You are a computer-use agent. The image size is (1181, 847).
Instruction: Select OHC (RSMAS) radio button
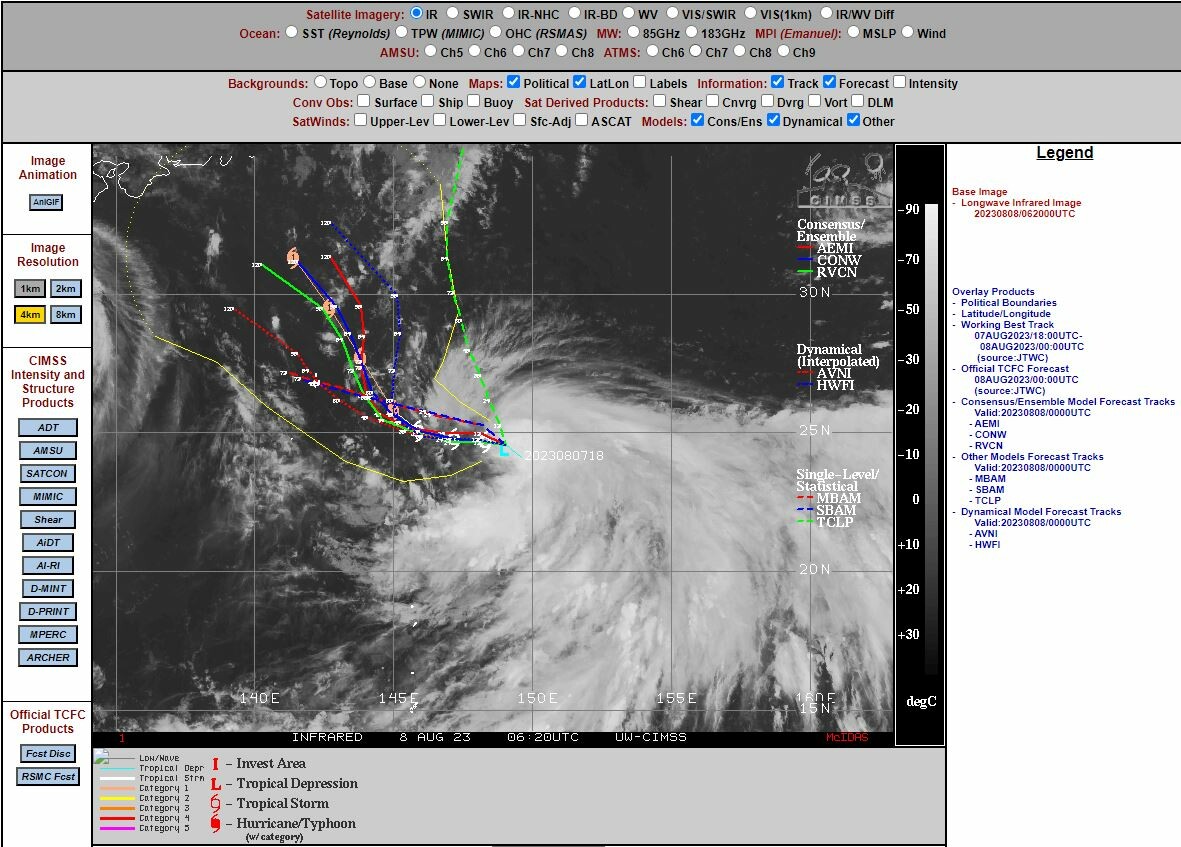point(496,32)
